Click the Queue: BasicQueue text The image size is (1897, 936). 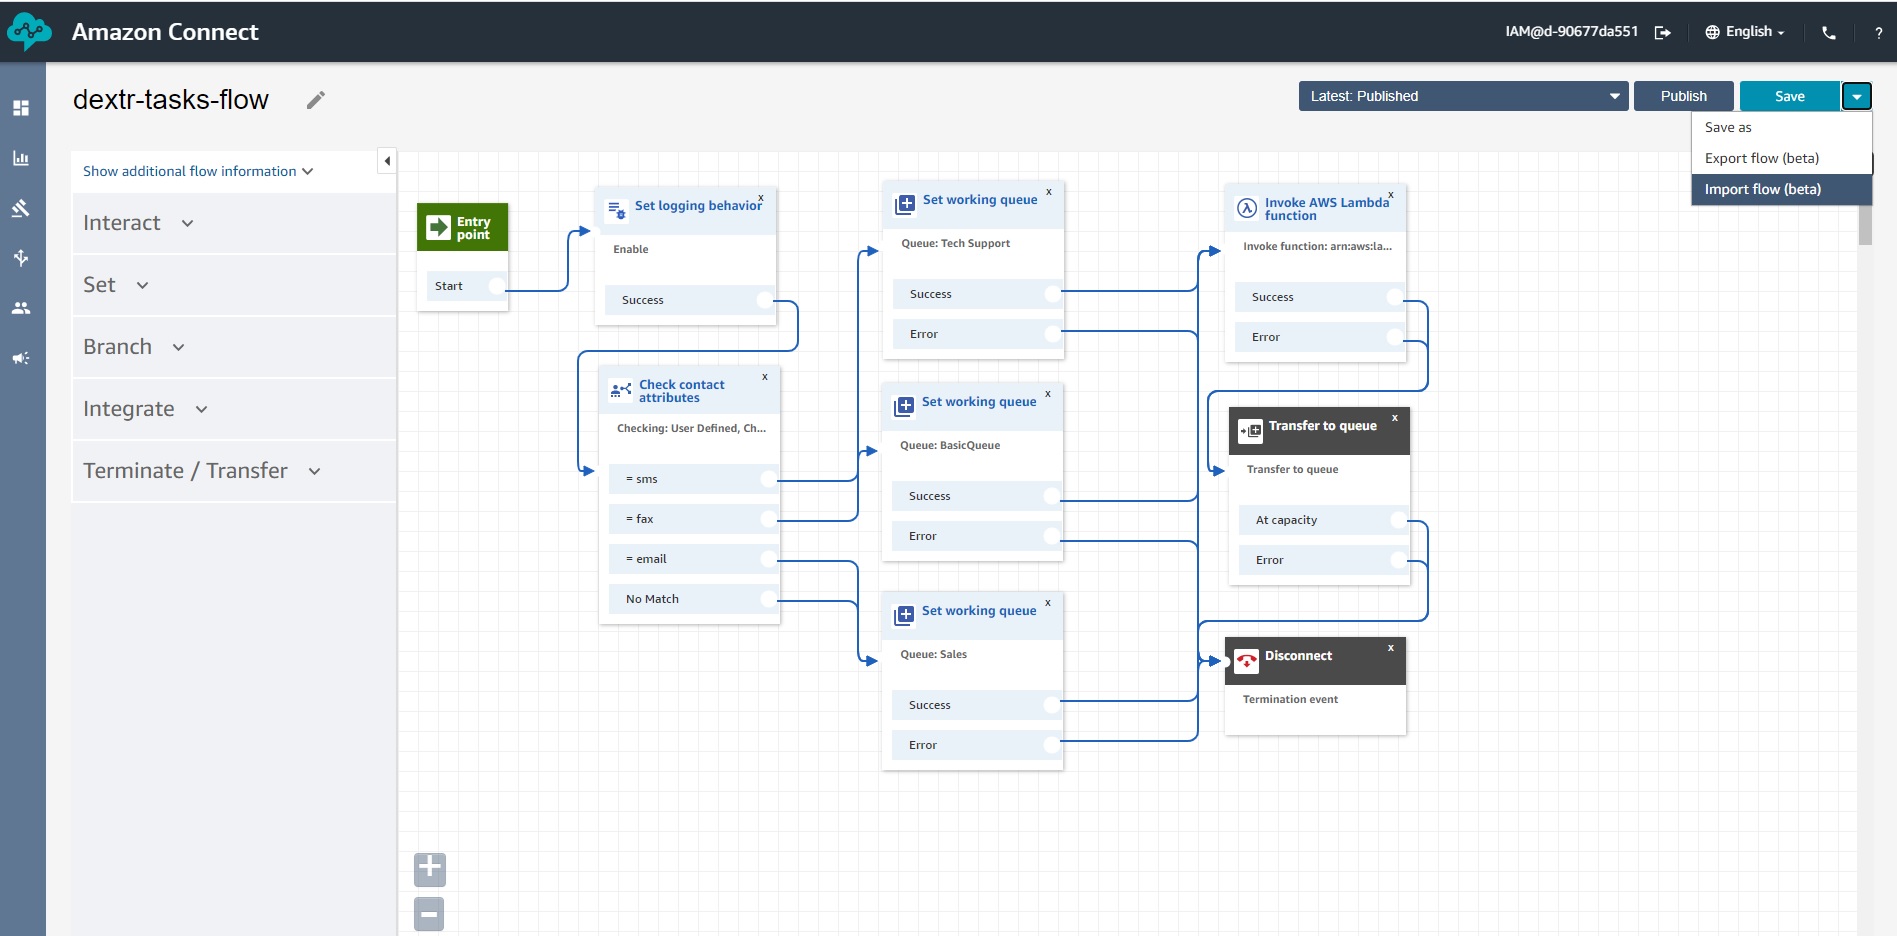click(x=950, y=446)
